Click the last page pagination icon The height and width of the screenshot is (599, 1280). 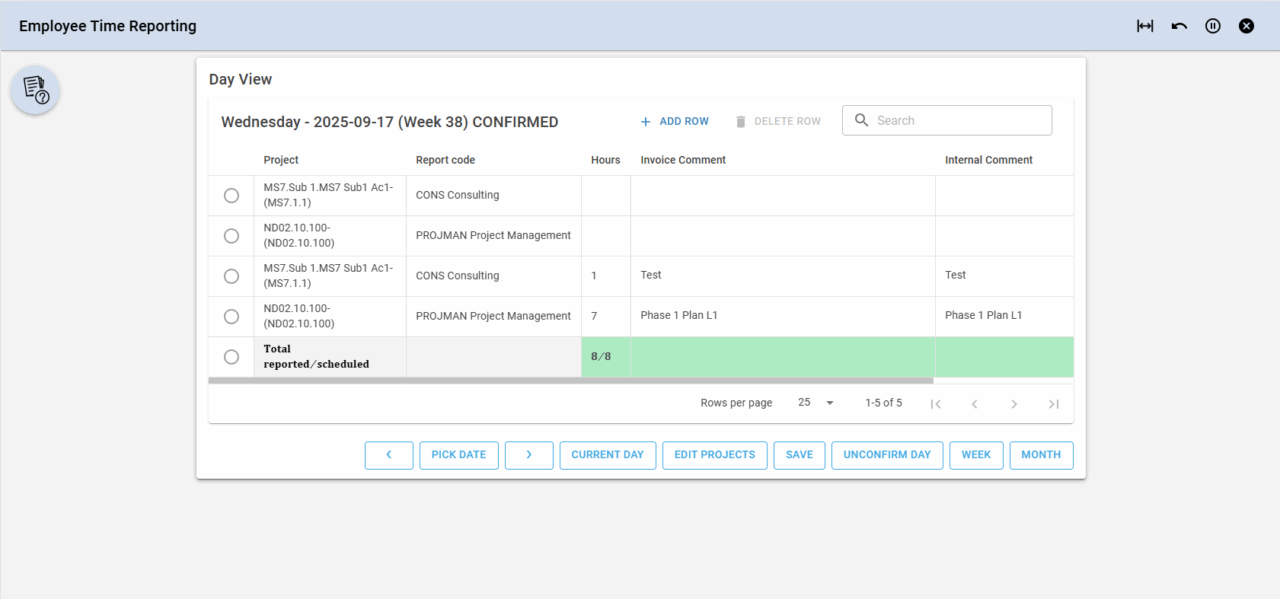[1053, 404]
